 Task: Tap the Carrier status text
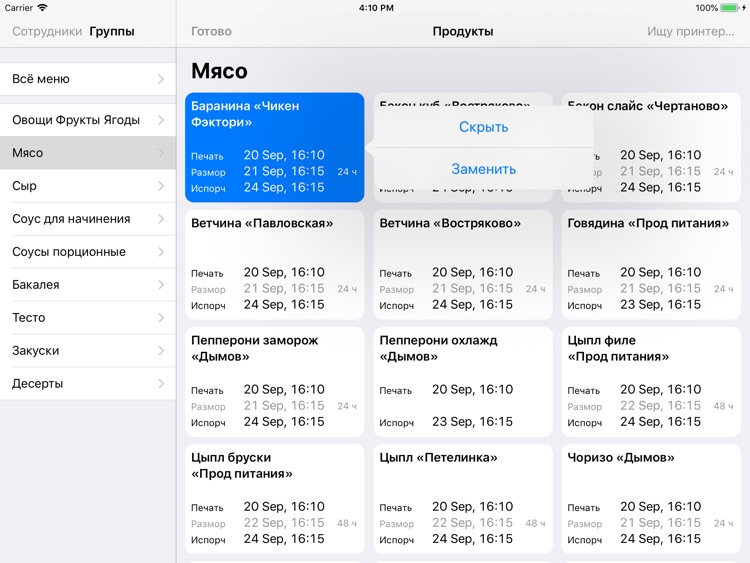(x=19, y=8)
